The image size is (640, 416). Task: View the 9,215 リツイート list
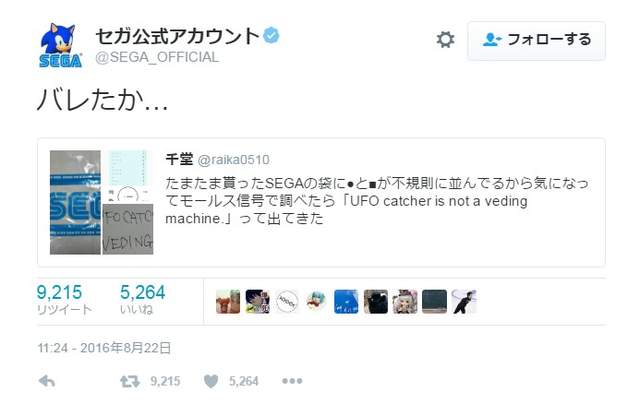(x=64, y=299)
